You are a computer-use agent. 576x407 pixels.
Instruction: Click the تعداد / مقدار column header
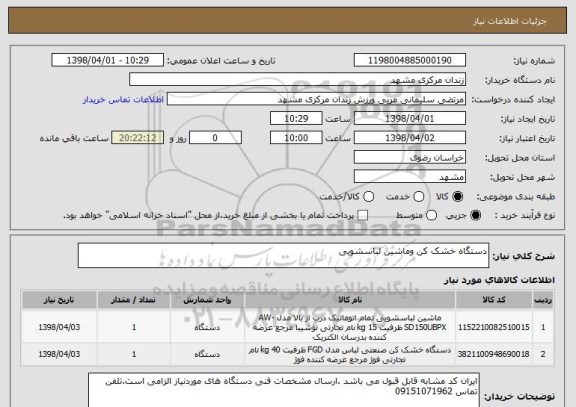[x=134, y=300]
